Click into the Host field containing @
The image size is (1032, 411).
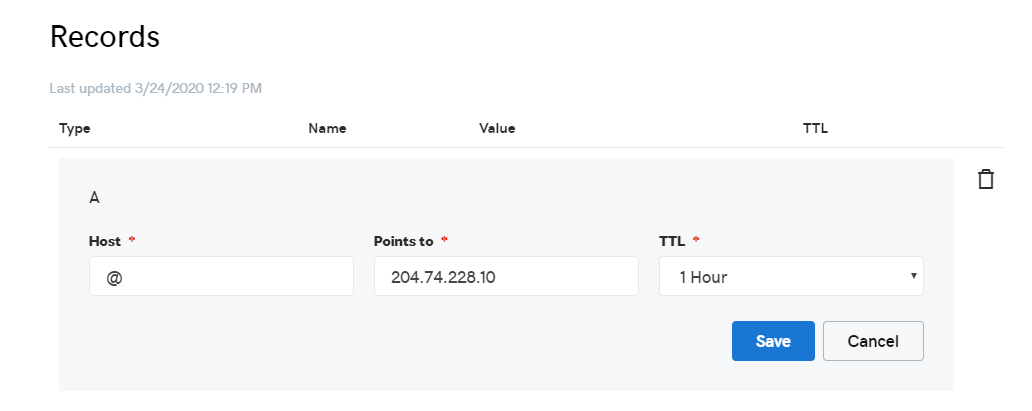tap(221, 277)
